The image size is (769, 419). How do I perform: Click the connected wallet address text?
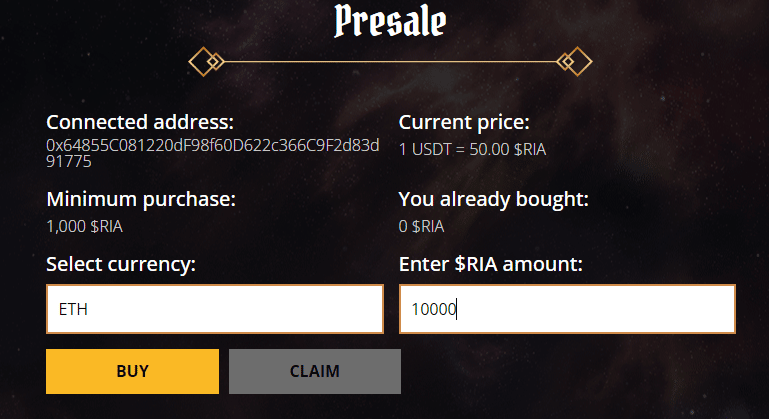point(212,153)
